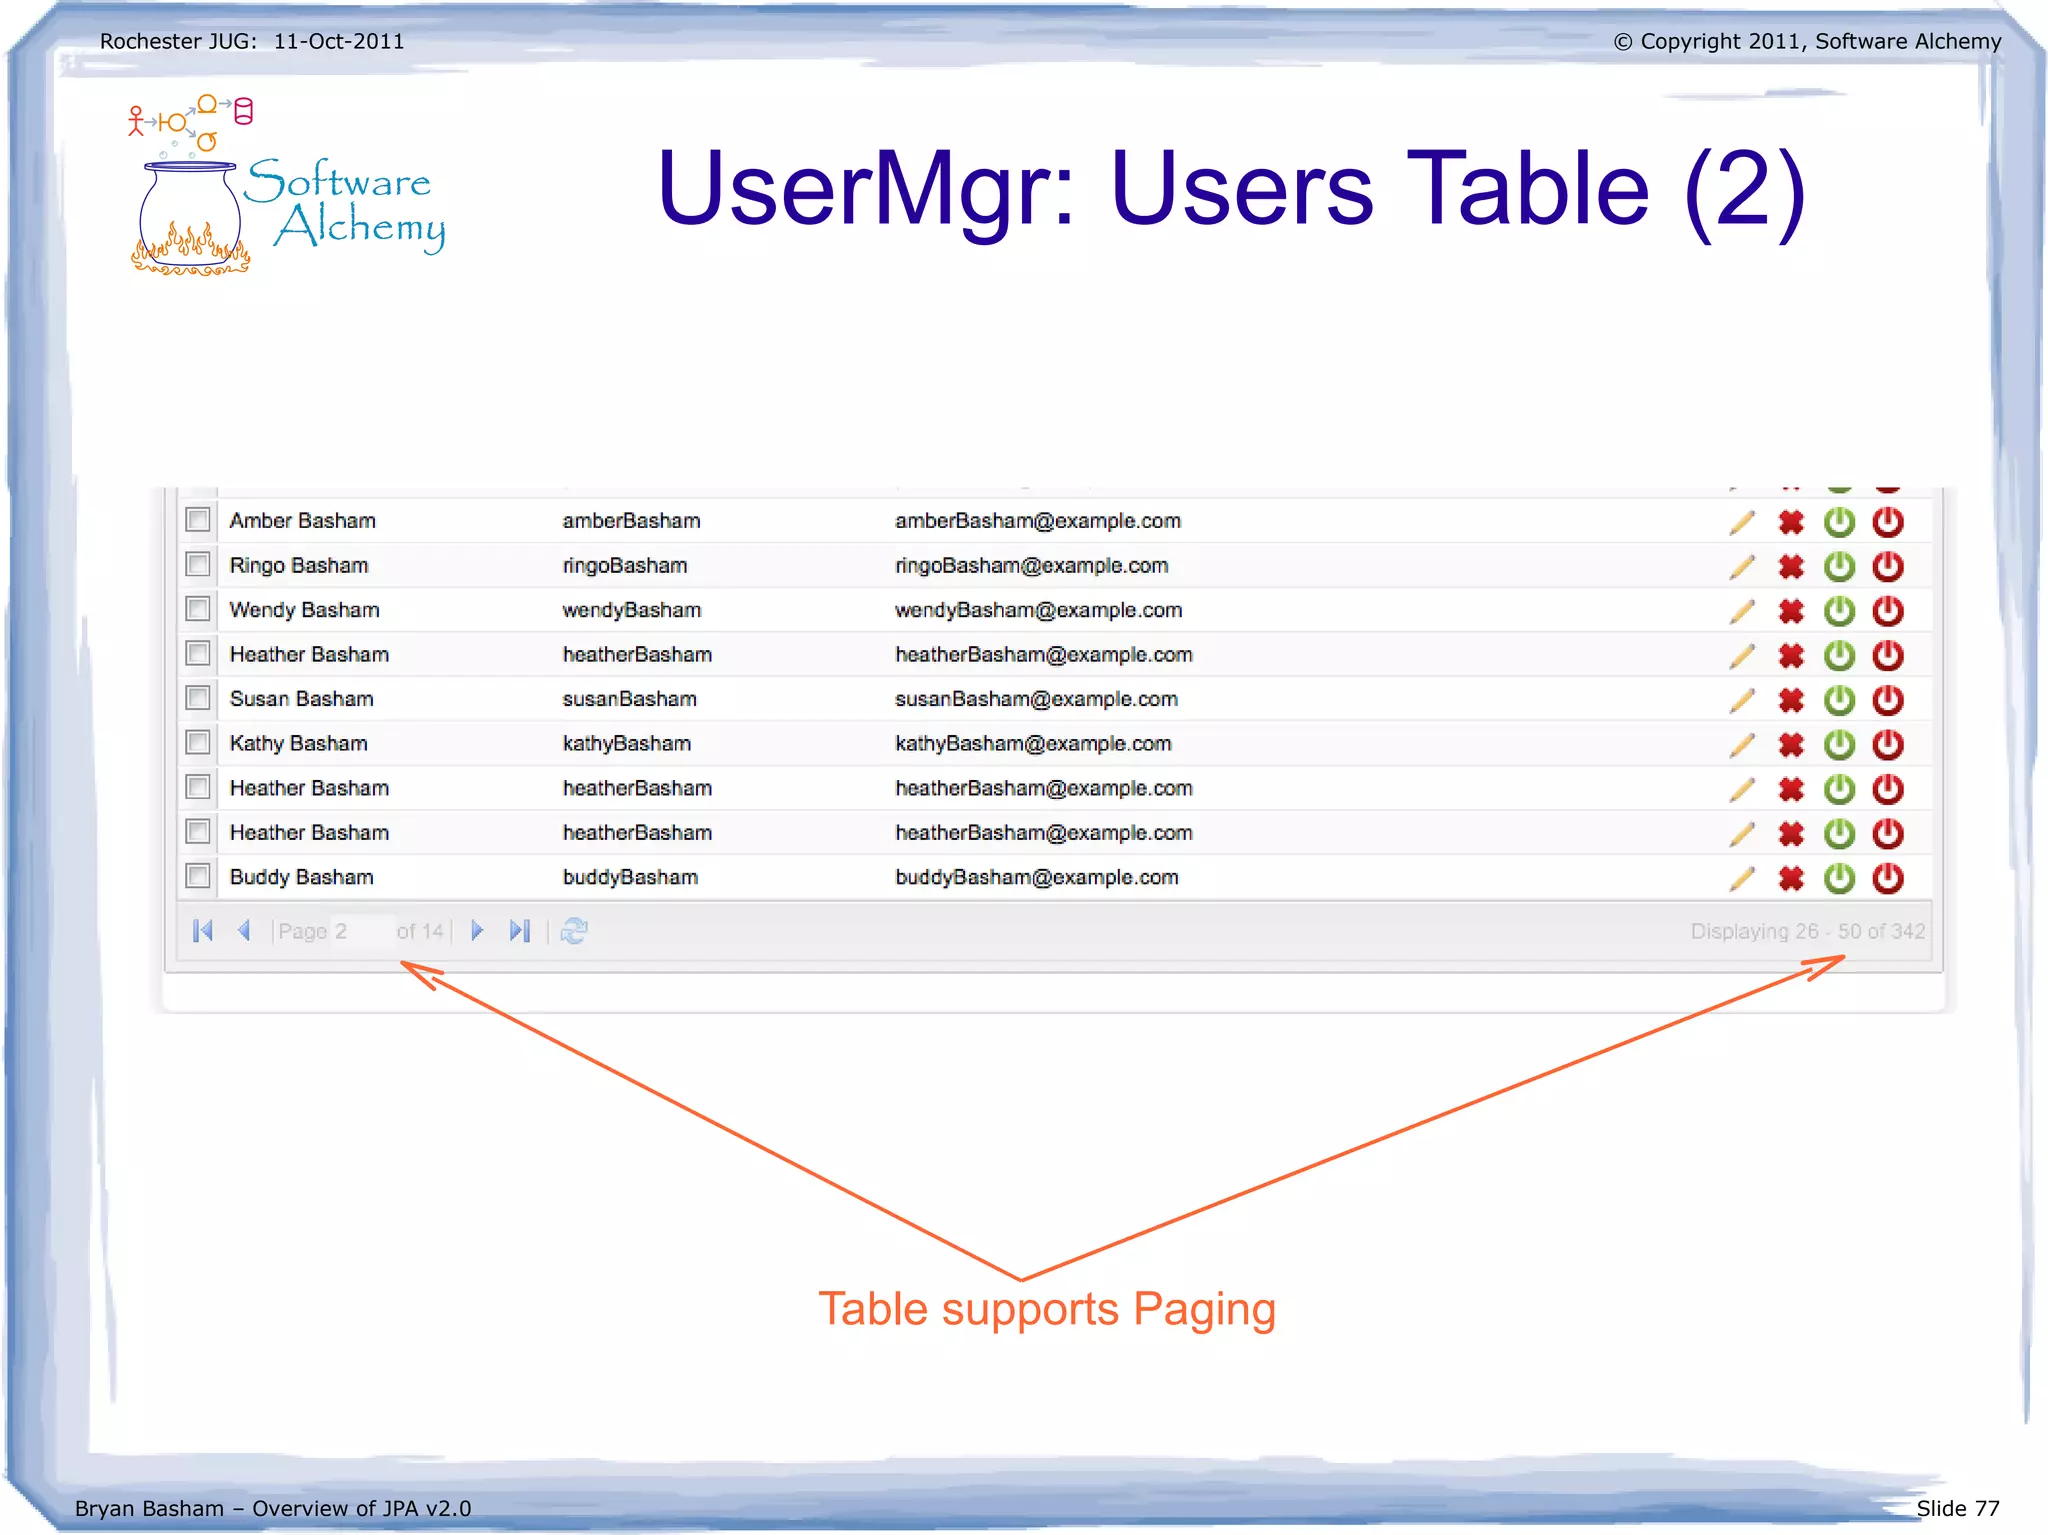Click the red power icon in the Kathy Basham row

1888,745
